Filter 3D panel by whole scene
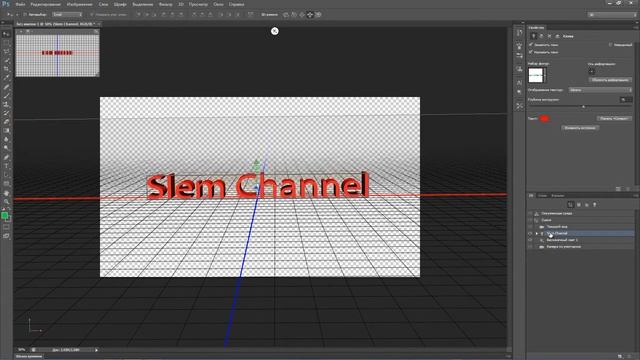This screenshot has width=640, height=360. pyautogui.click(x=571, y=204)
